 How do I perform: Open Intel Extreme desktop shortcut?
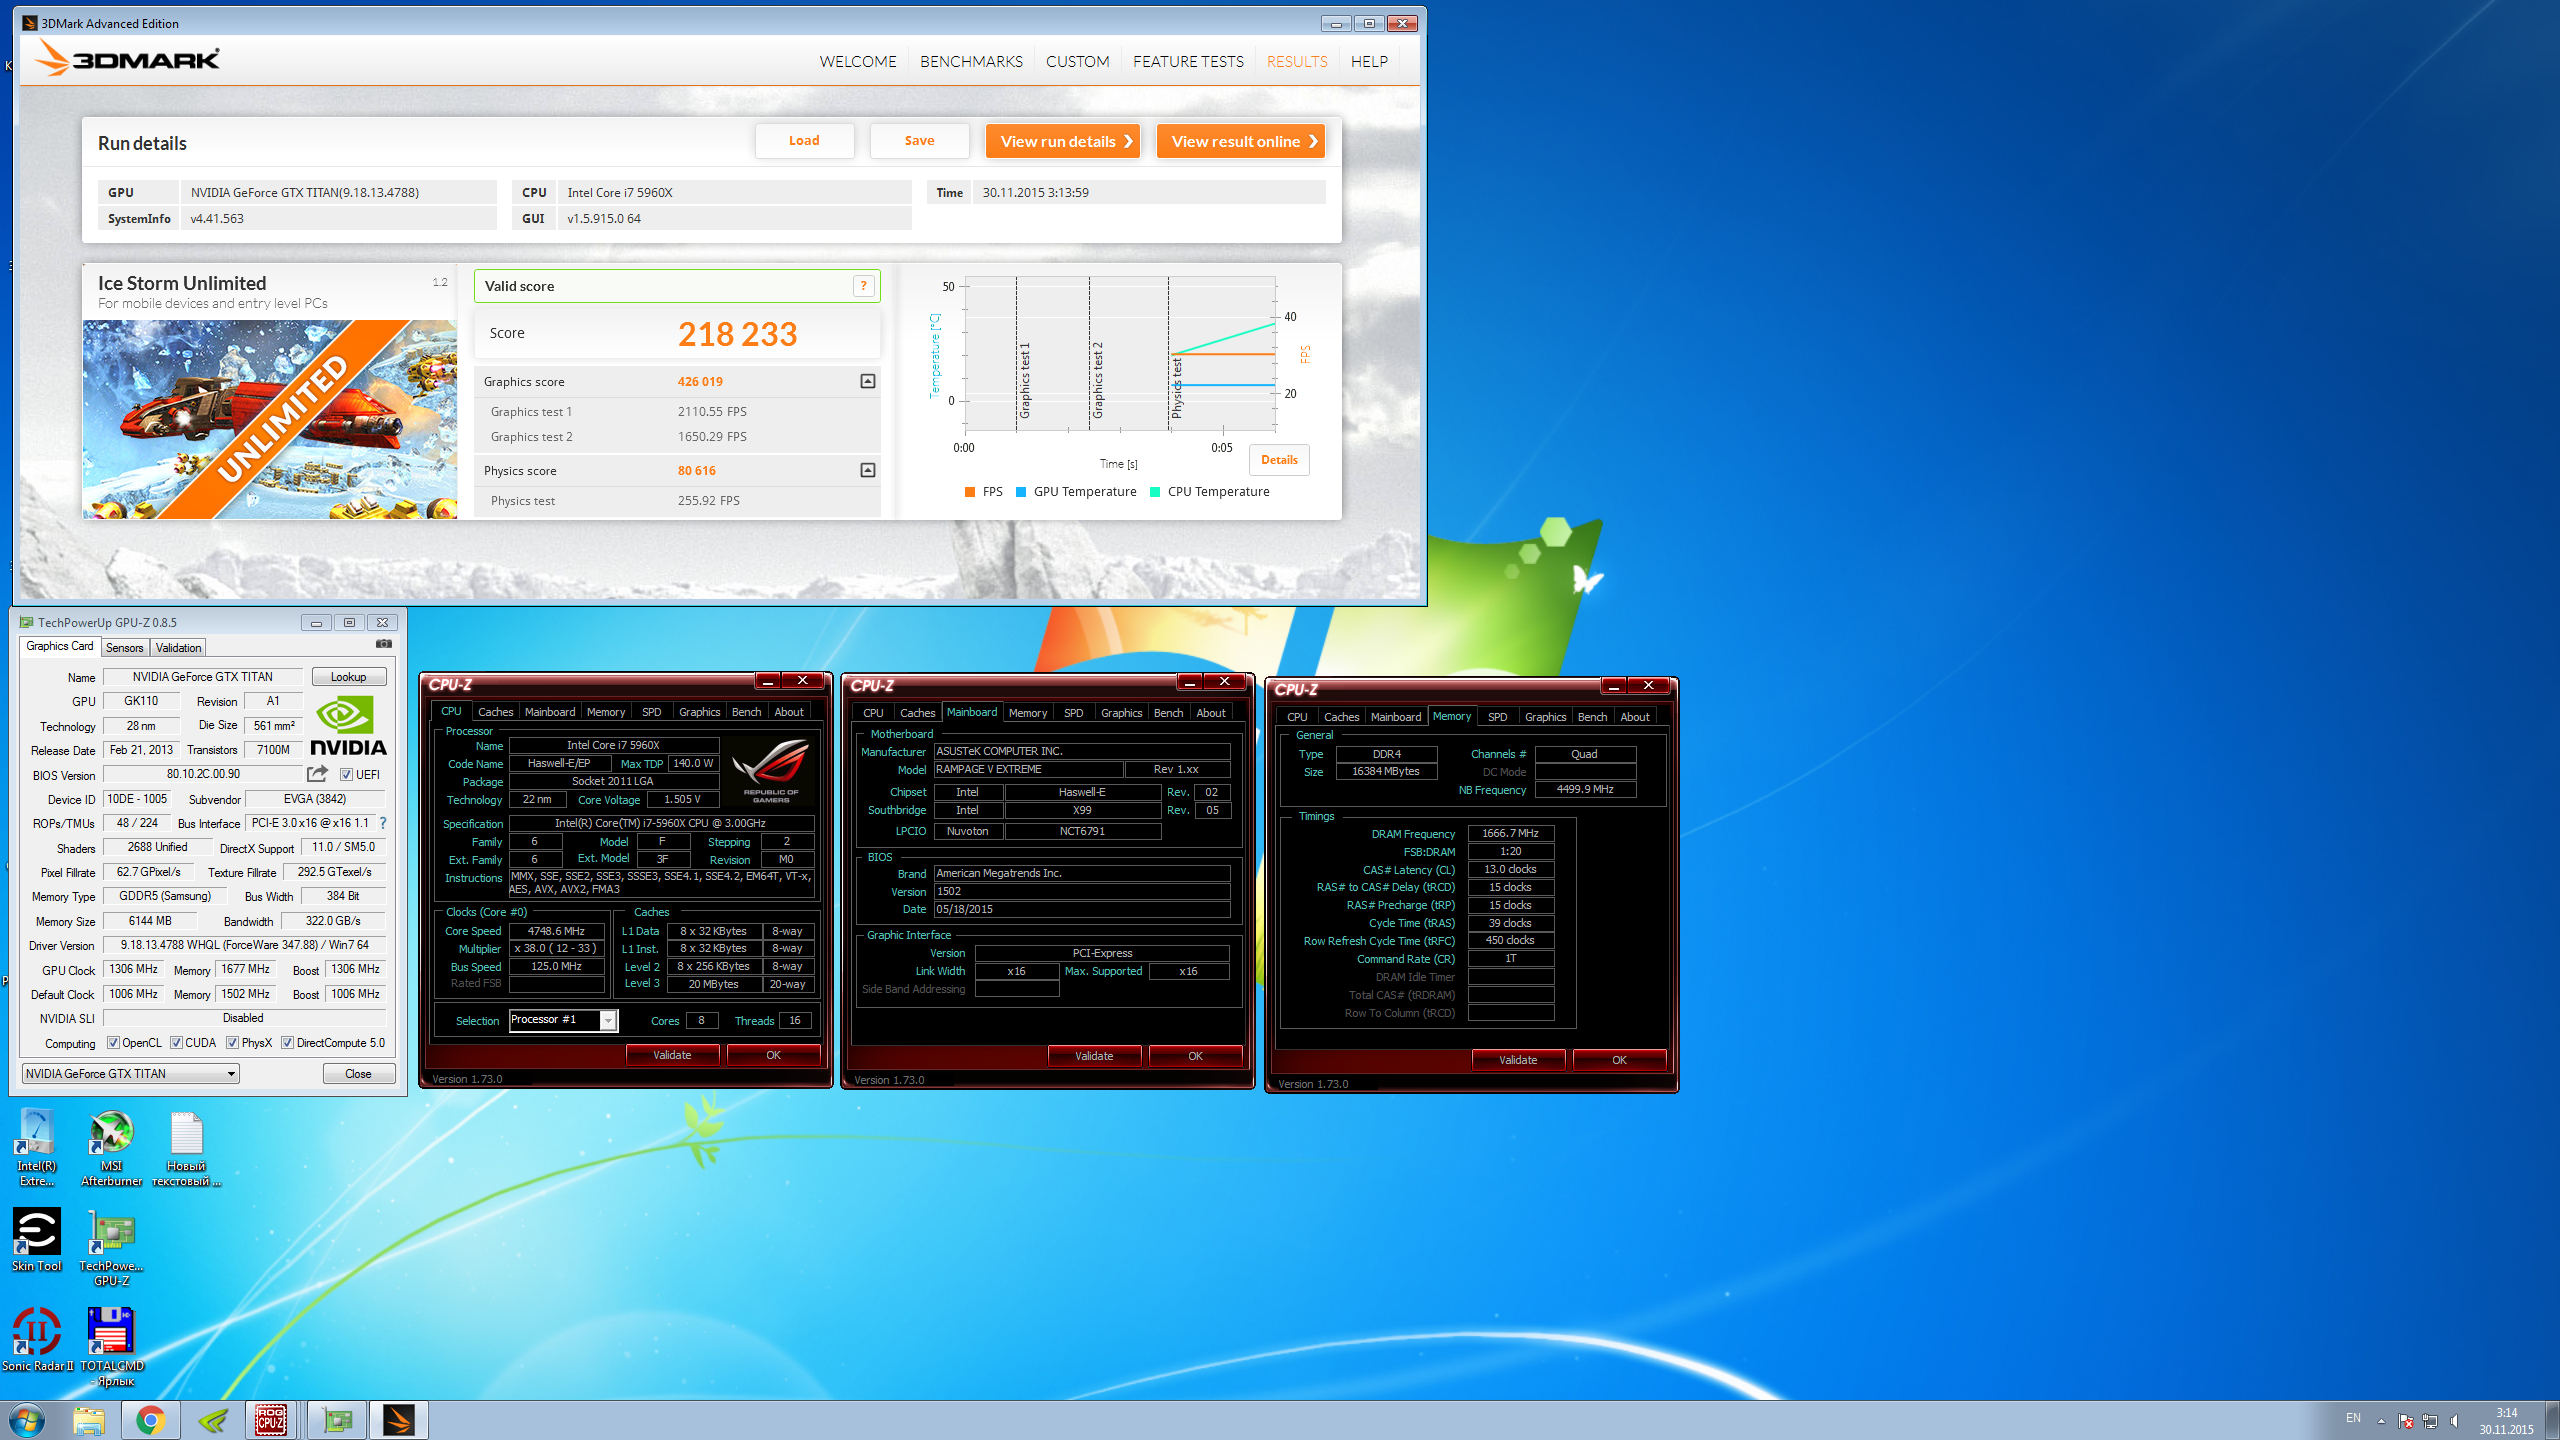(37, 1147)
